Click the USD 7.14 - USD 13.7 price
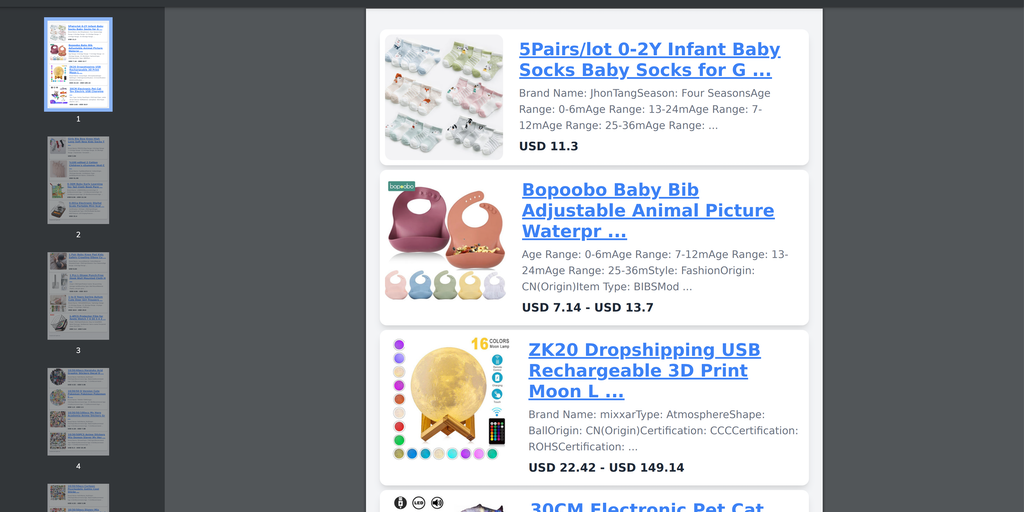This screenshot has height=512, width=1024. [x=587, y=308]
